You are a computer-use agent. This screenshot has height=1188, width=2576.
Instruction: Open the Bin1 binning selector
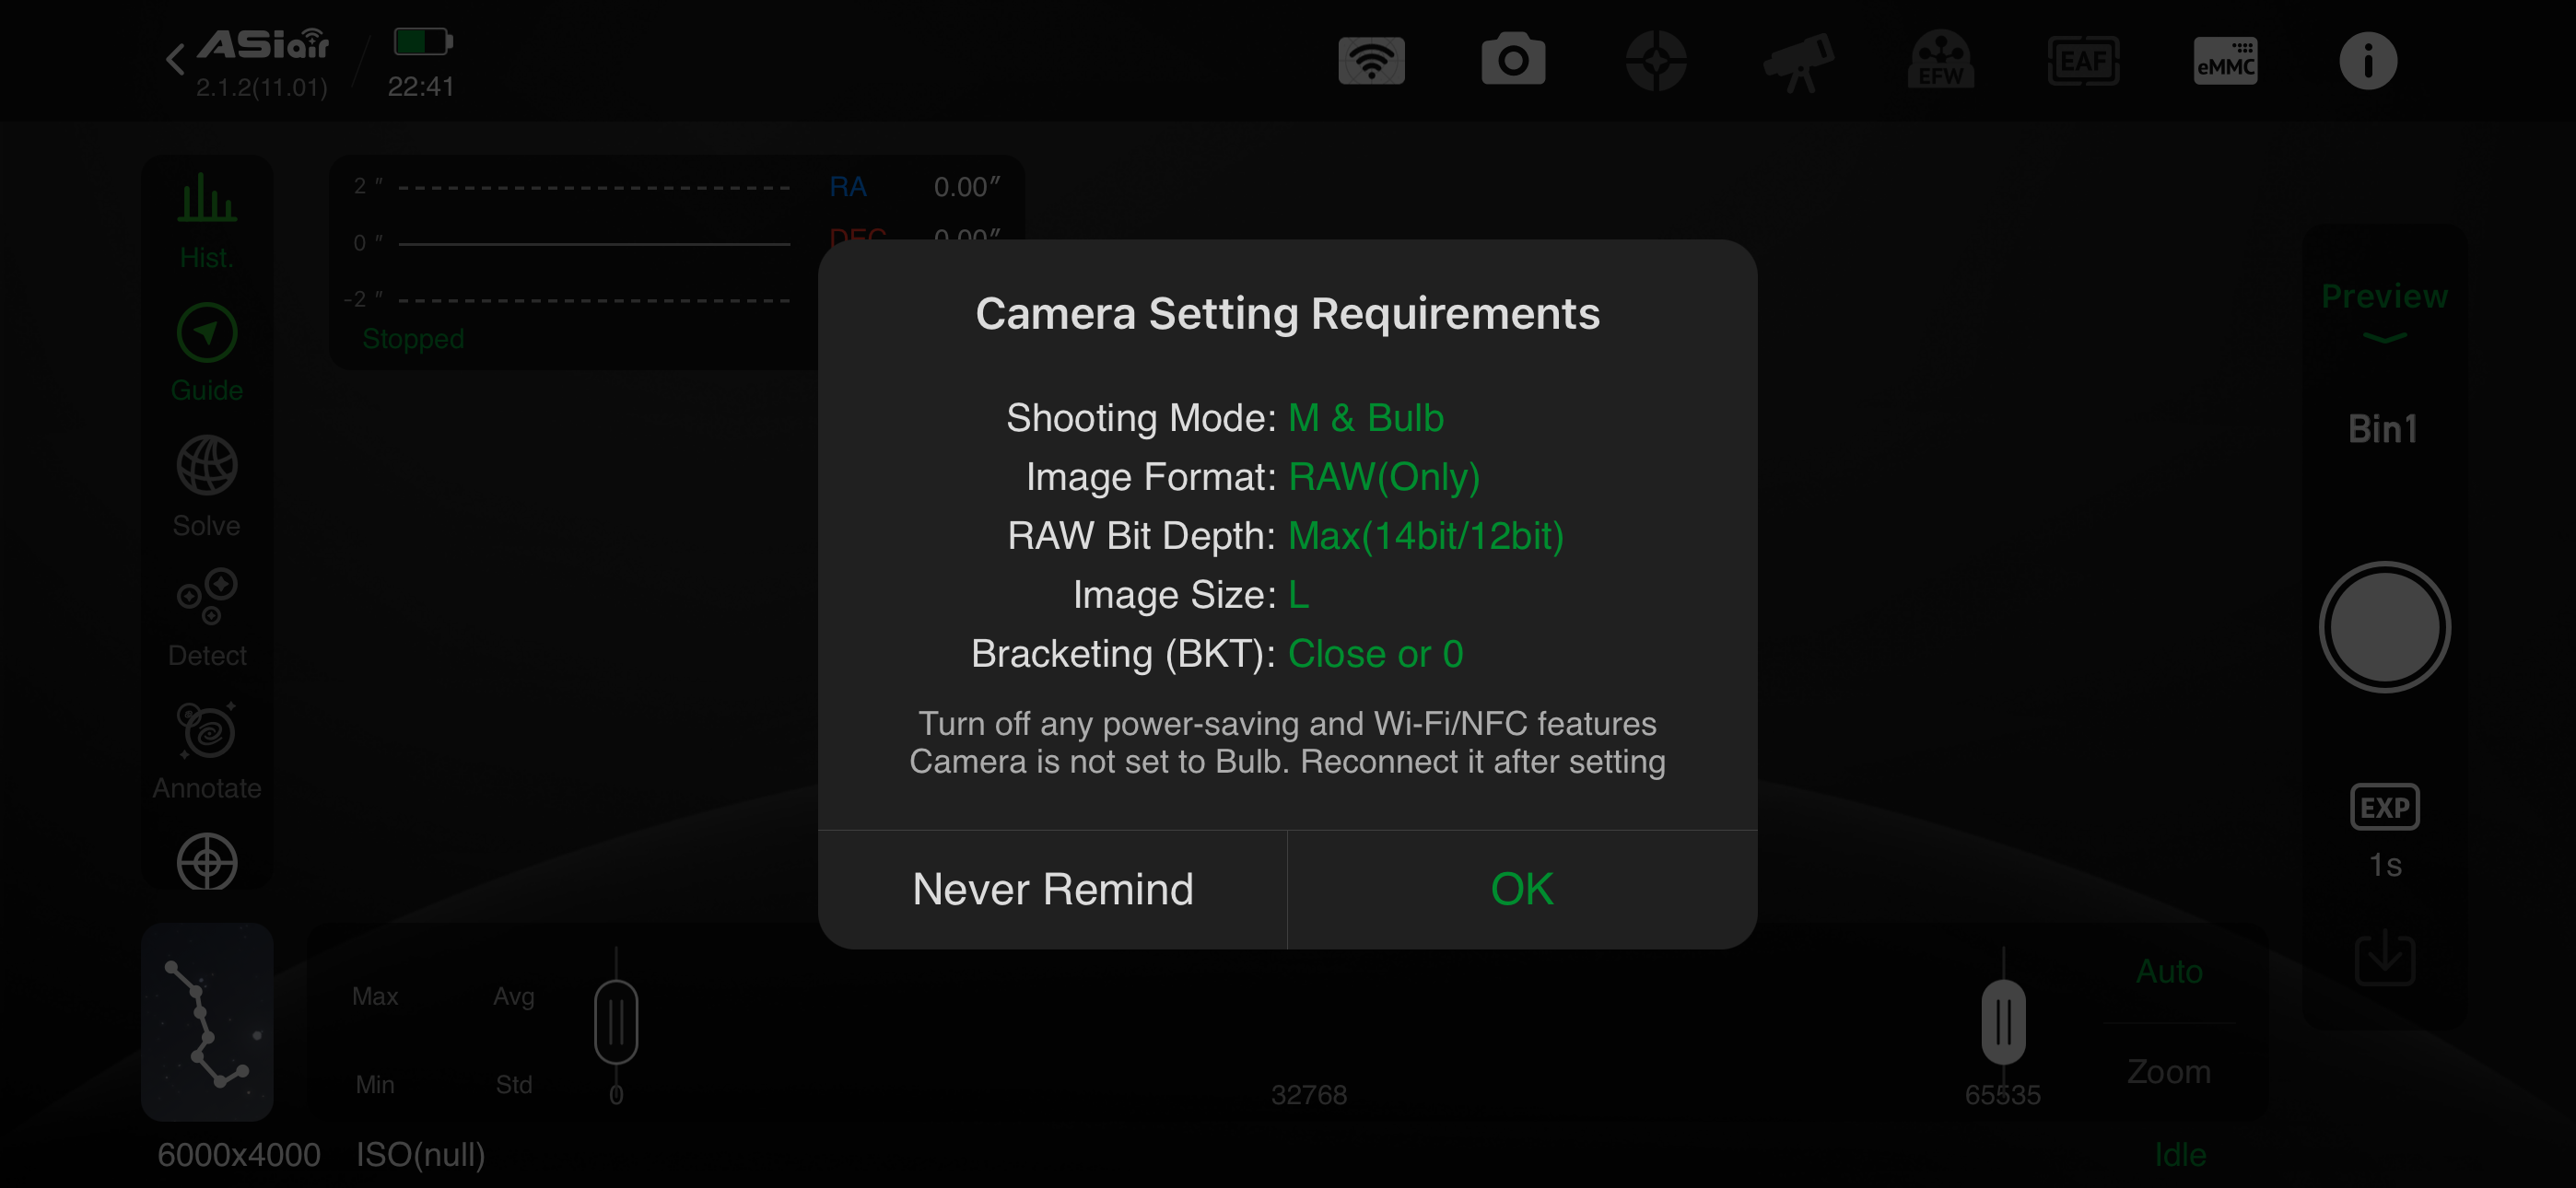coord(2383,429)
